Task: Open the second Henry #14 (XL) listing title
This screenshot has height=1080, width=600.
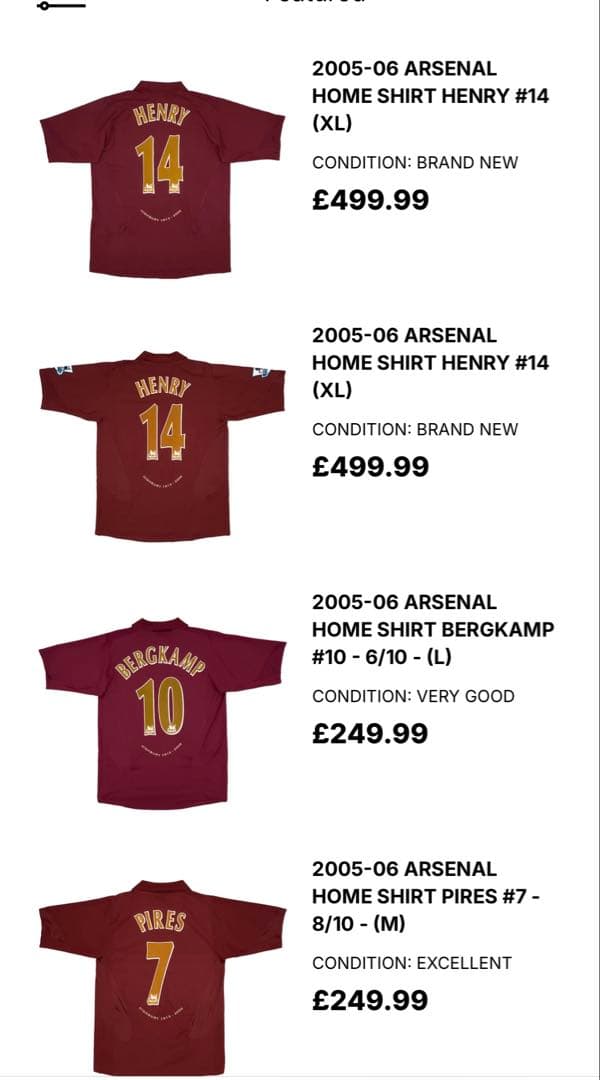Action: pyautogui.click(x=430, y=362)
